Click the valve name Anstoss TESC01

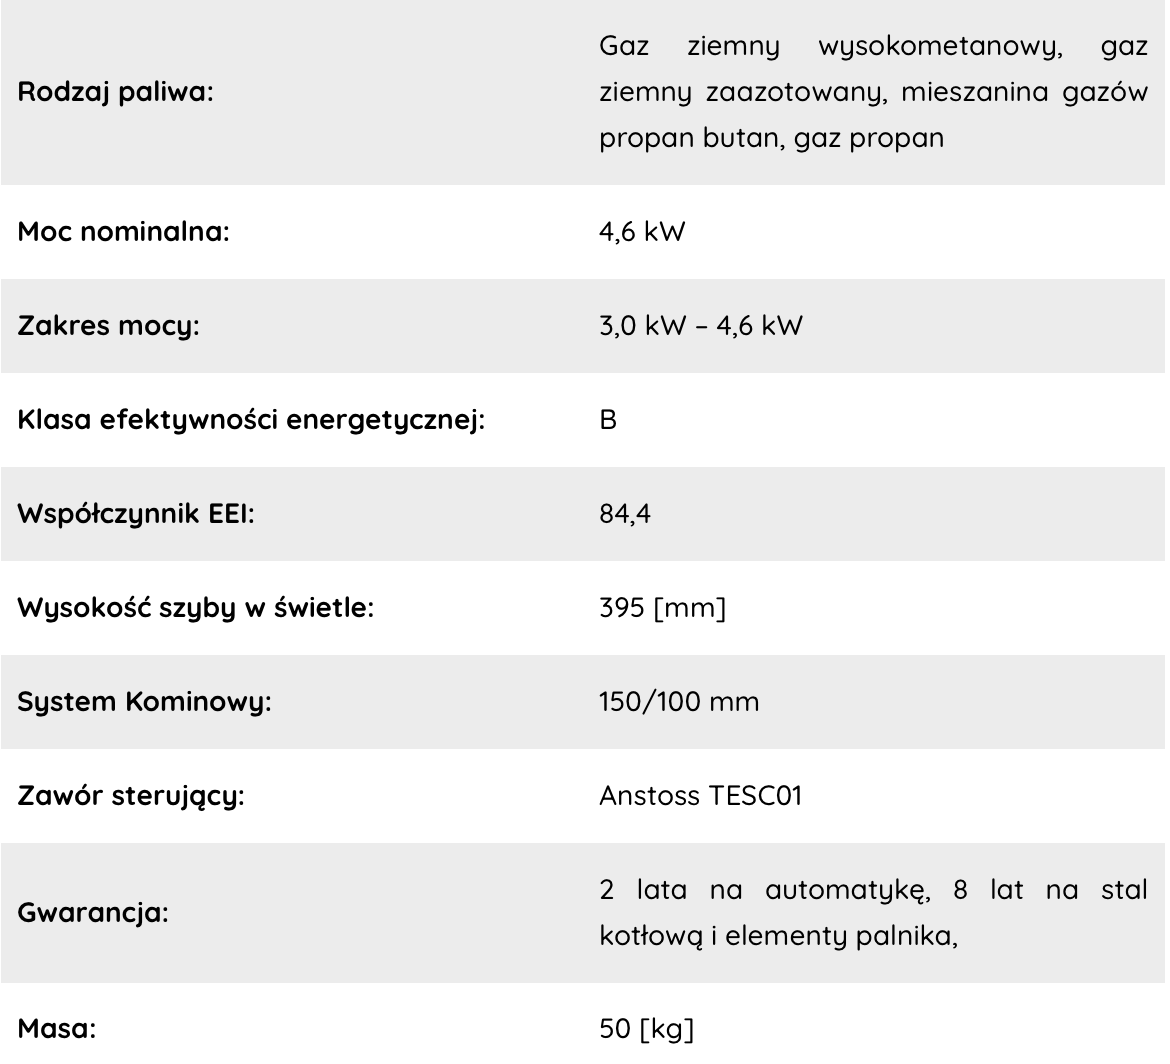(700, 797)
